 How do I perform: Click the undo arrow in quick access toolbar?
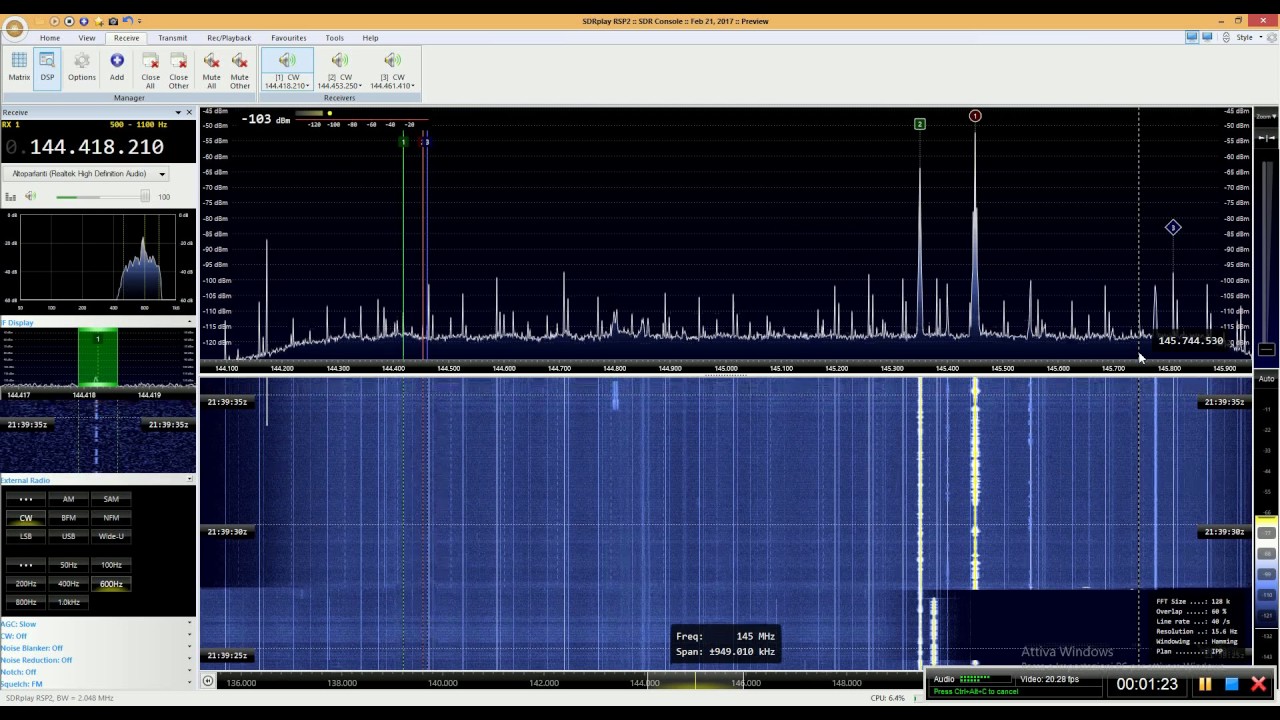(x=127, y=21)
